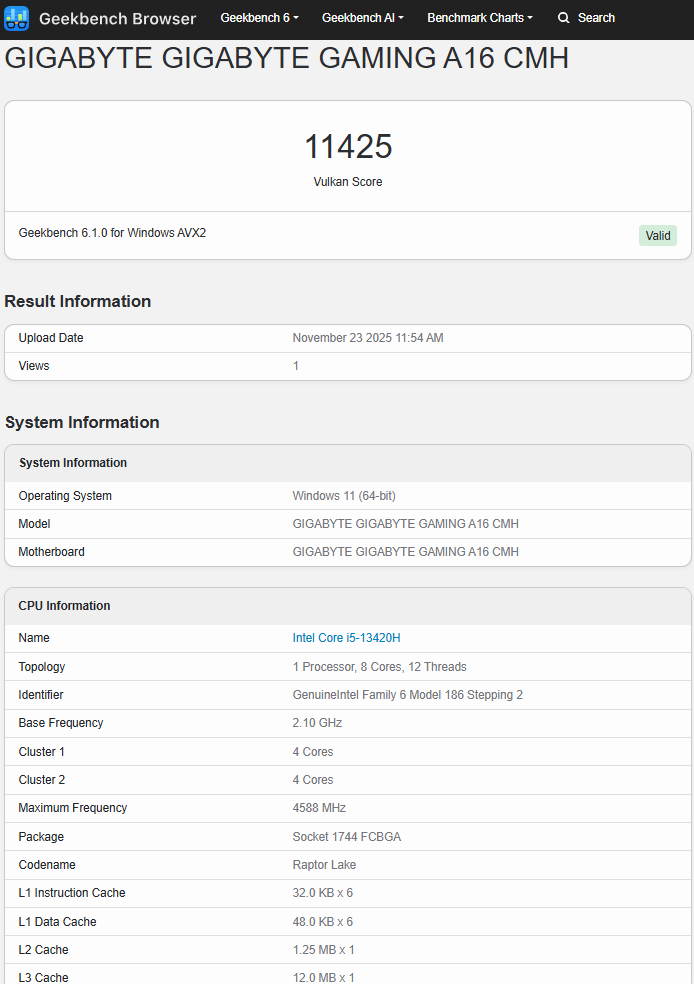Click the large System Information section heading
The image size is (694, 984).
point(82,422)
